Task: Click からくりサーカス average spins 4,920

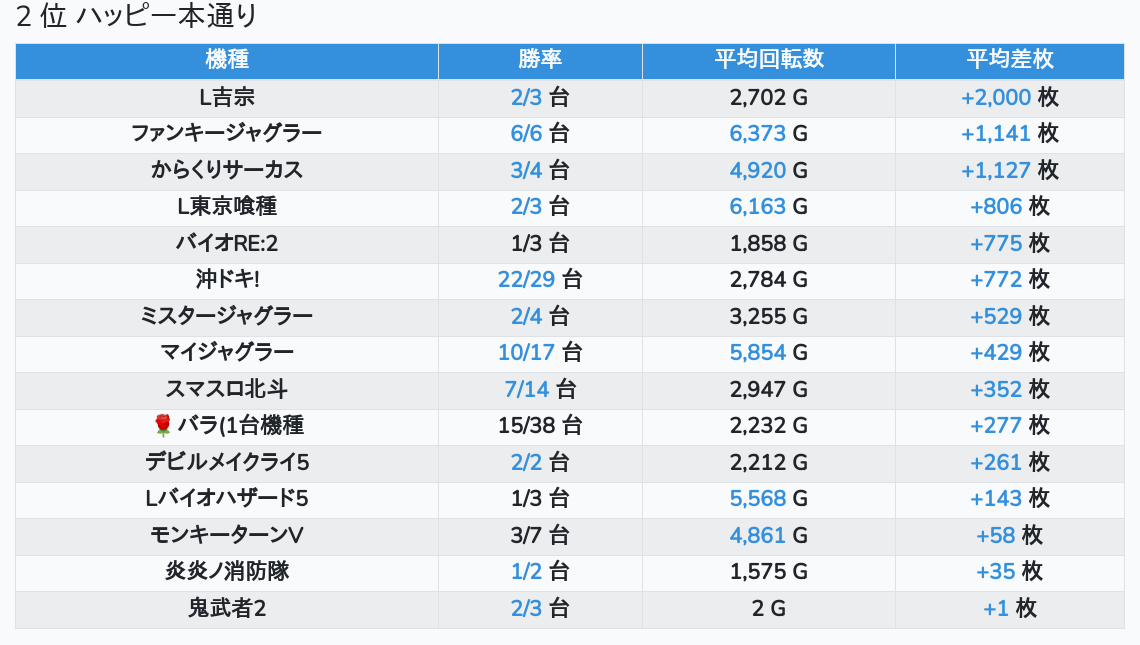Action: [758, 170]
